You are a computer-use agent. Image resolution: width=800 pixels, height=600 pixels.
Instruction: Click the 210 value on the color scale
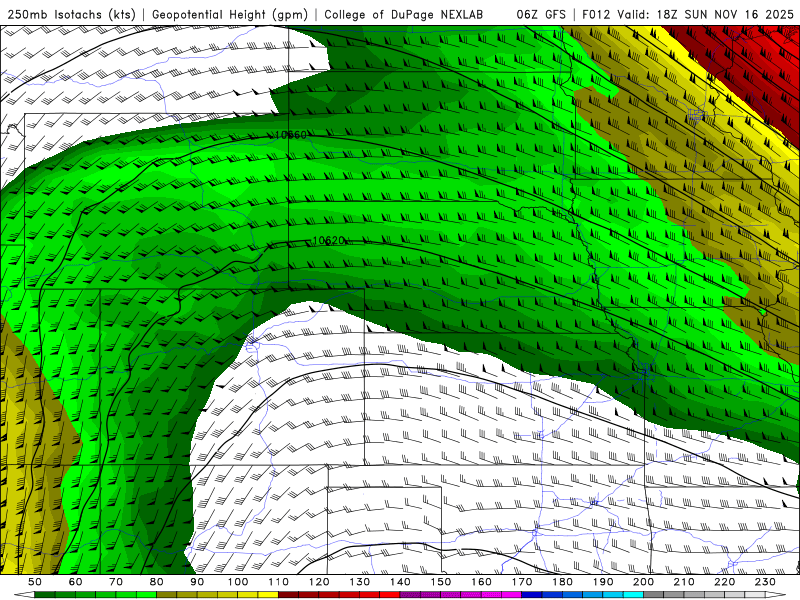click(x=684, y=582)
